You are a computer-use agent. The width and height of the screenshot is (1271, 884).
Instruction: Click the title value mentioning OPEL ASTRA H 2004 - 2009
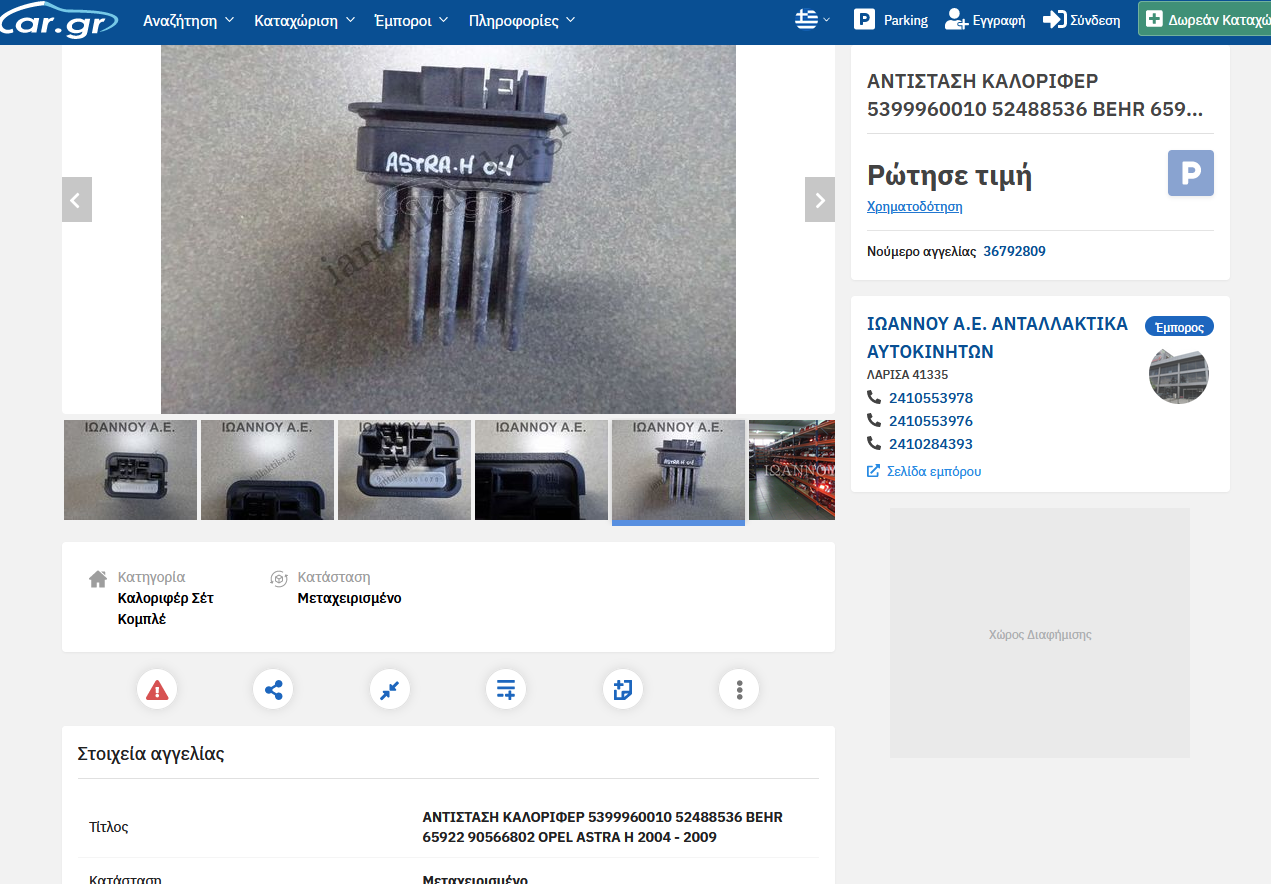coord(603,827)
